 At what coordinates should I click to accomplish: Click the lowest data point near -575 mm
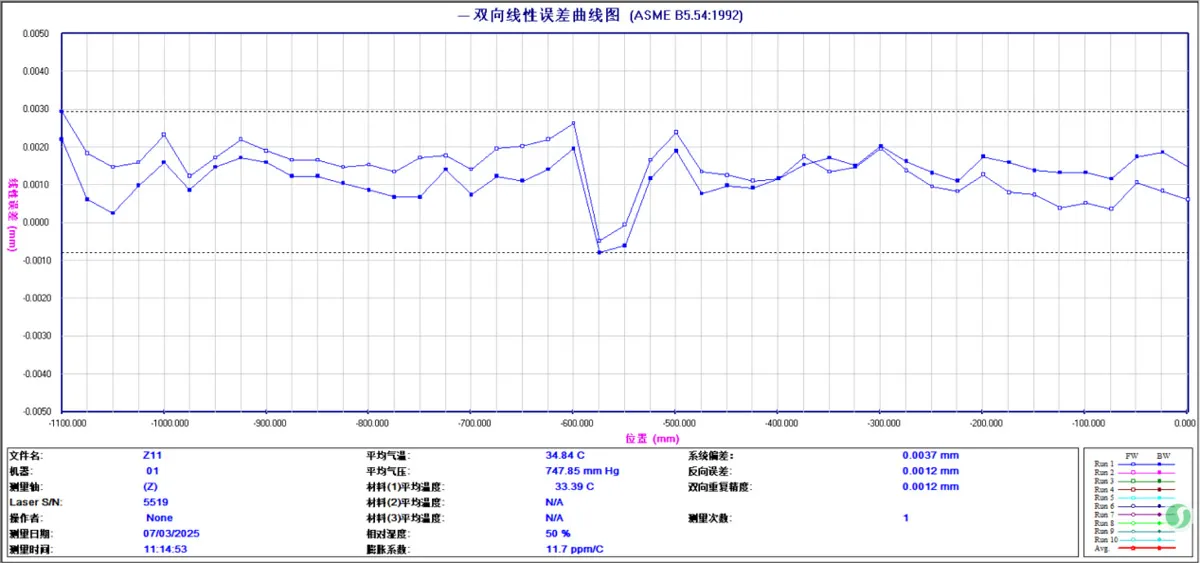(599, 252)
